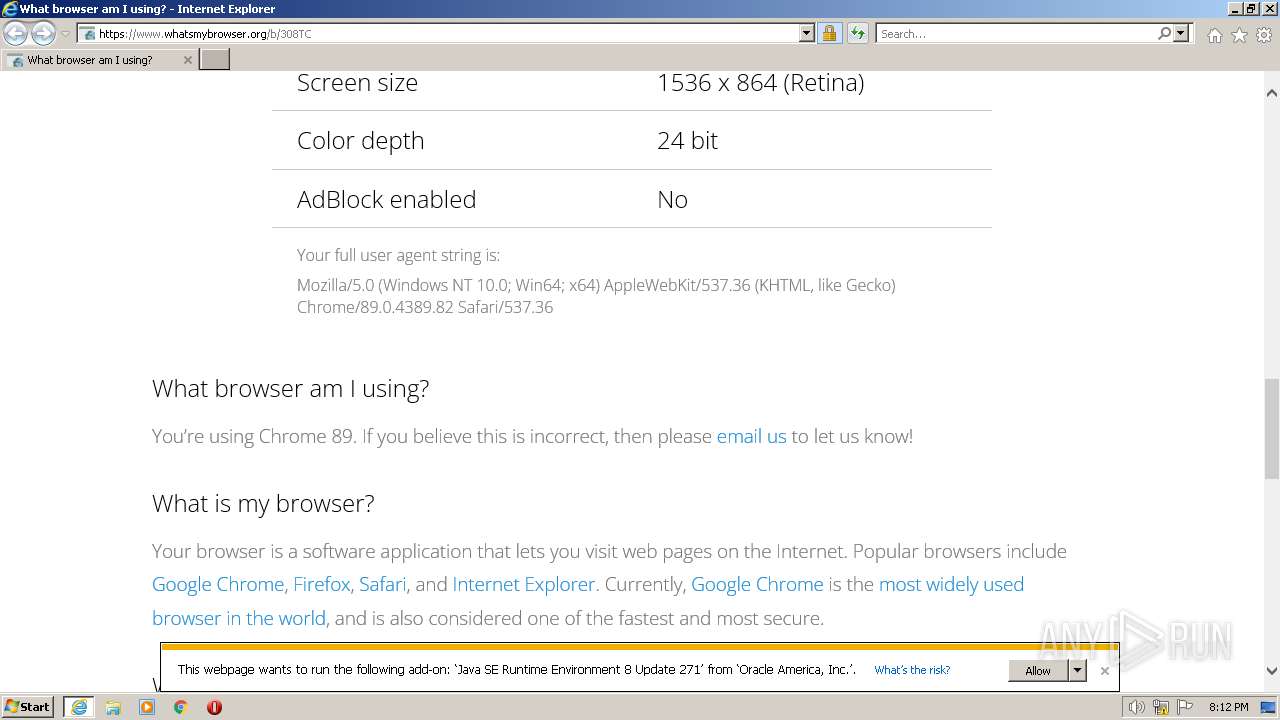Click the '24 bit' color depth value
Image resolution: width=1280 pixels, height=720 pixels.
click(687, 140)
